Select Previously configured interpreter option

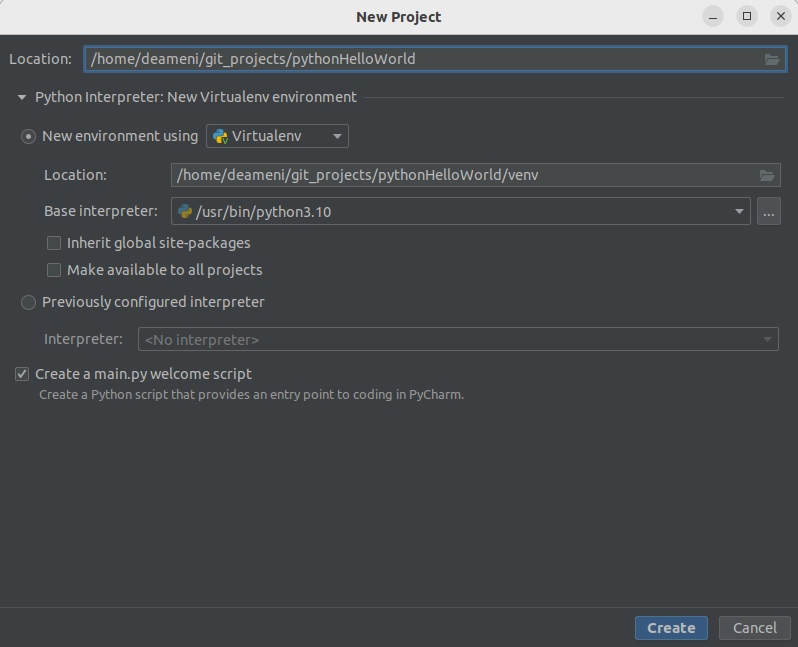click(28, 302)
